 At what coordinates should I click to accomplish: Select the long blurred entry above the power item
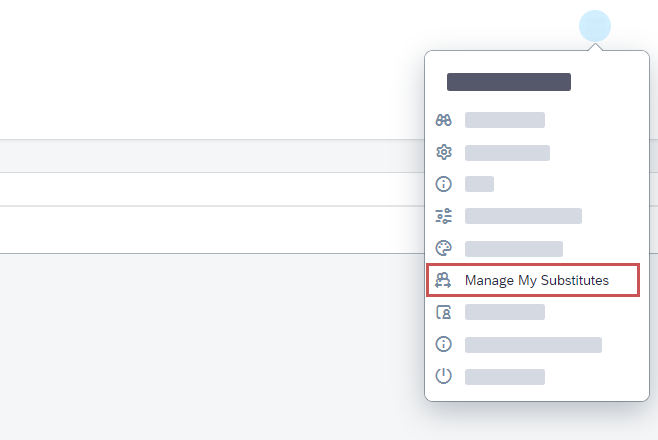pyautogui.click(x=533, y=344)
